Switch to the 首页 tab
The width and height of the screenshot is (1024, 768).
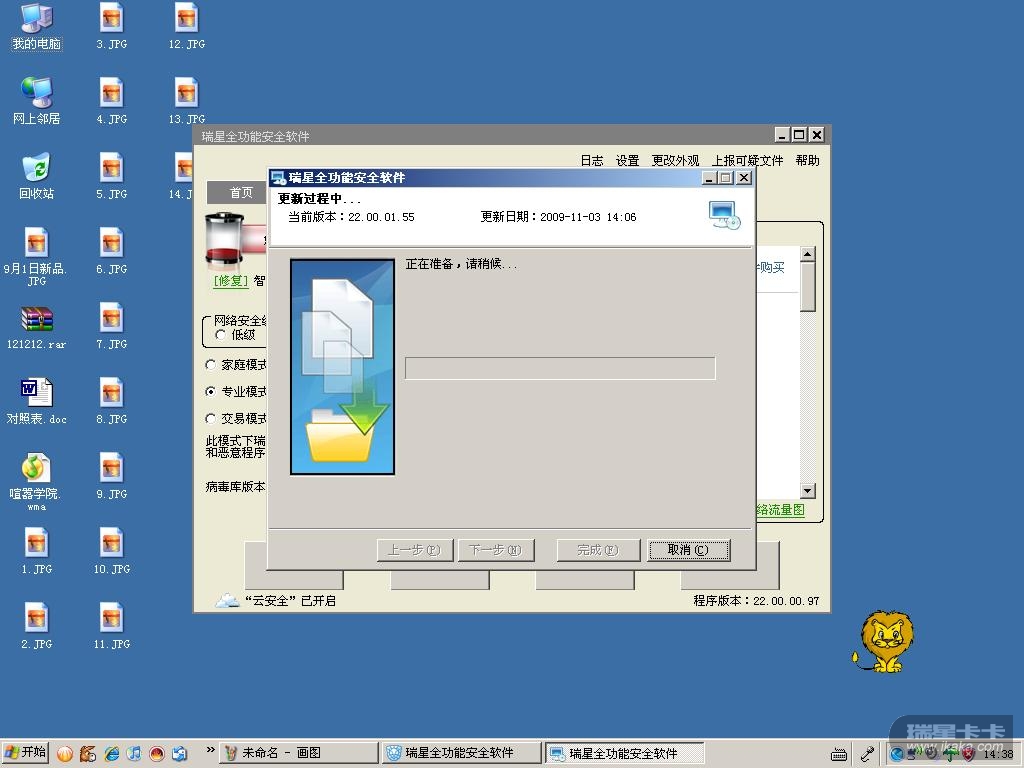point(238,193)
